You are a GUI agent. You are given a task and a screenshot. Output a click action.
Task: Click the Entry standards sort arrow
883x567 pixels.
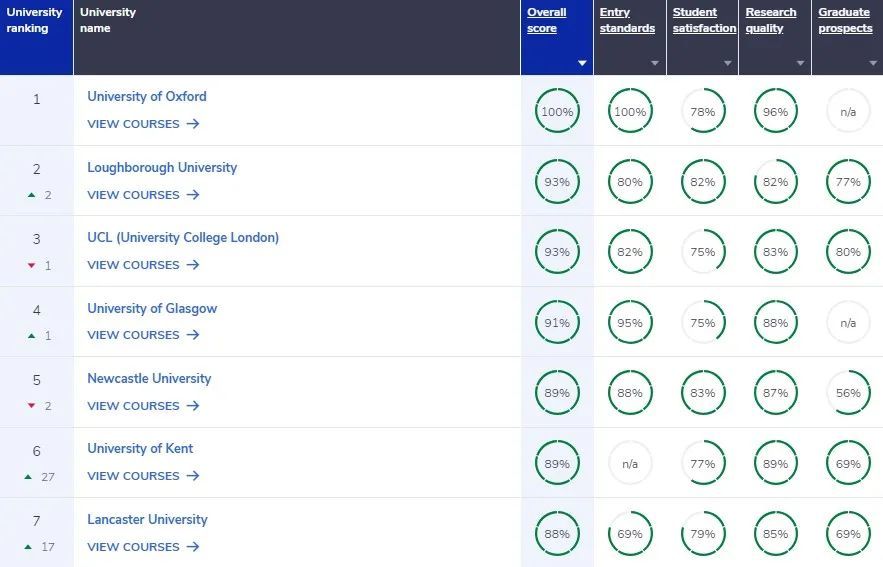tap(655, 63)
